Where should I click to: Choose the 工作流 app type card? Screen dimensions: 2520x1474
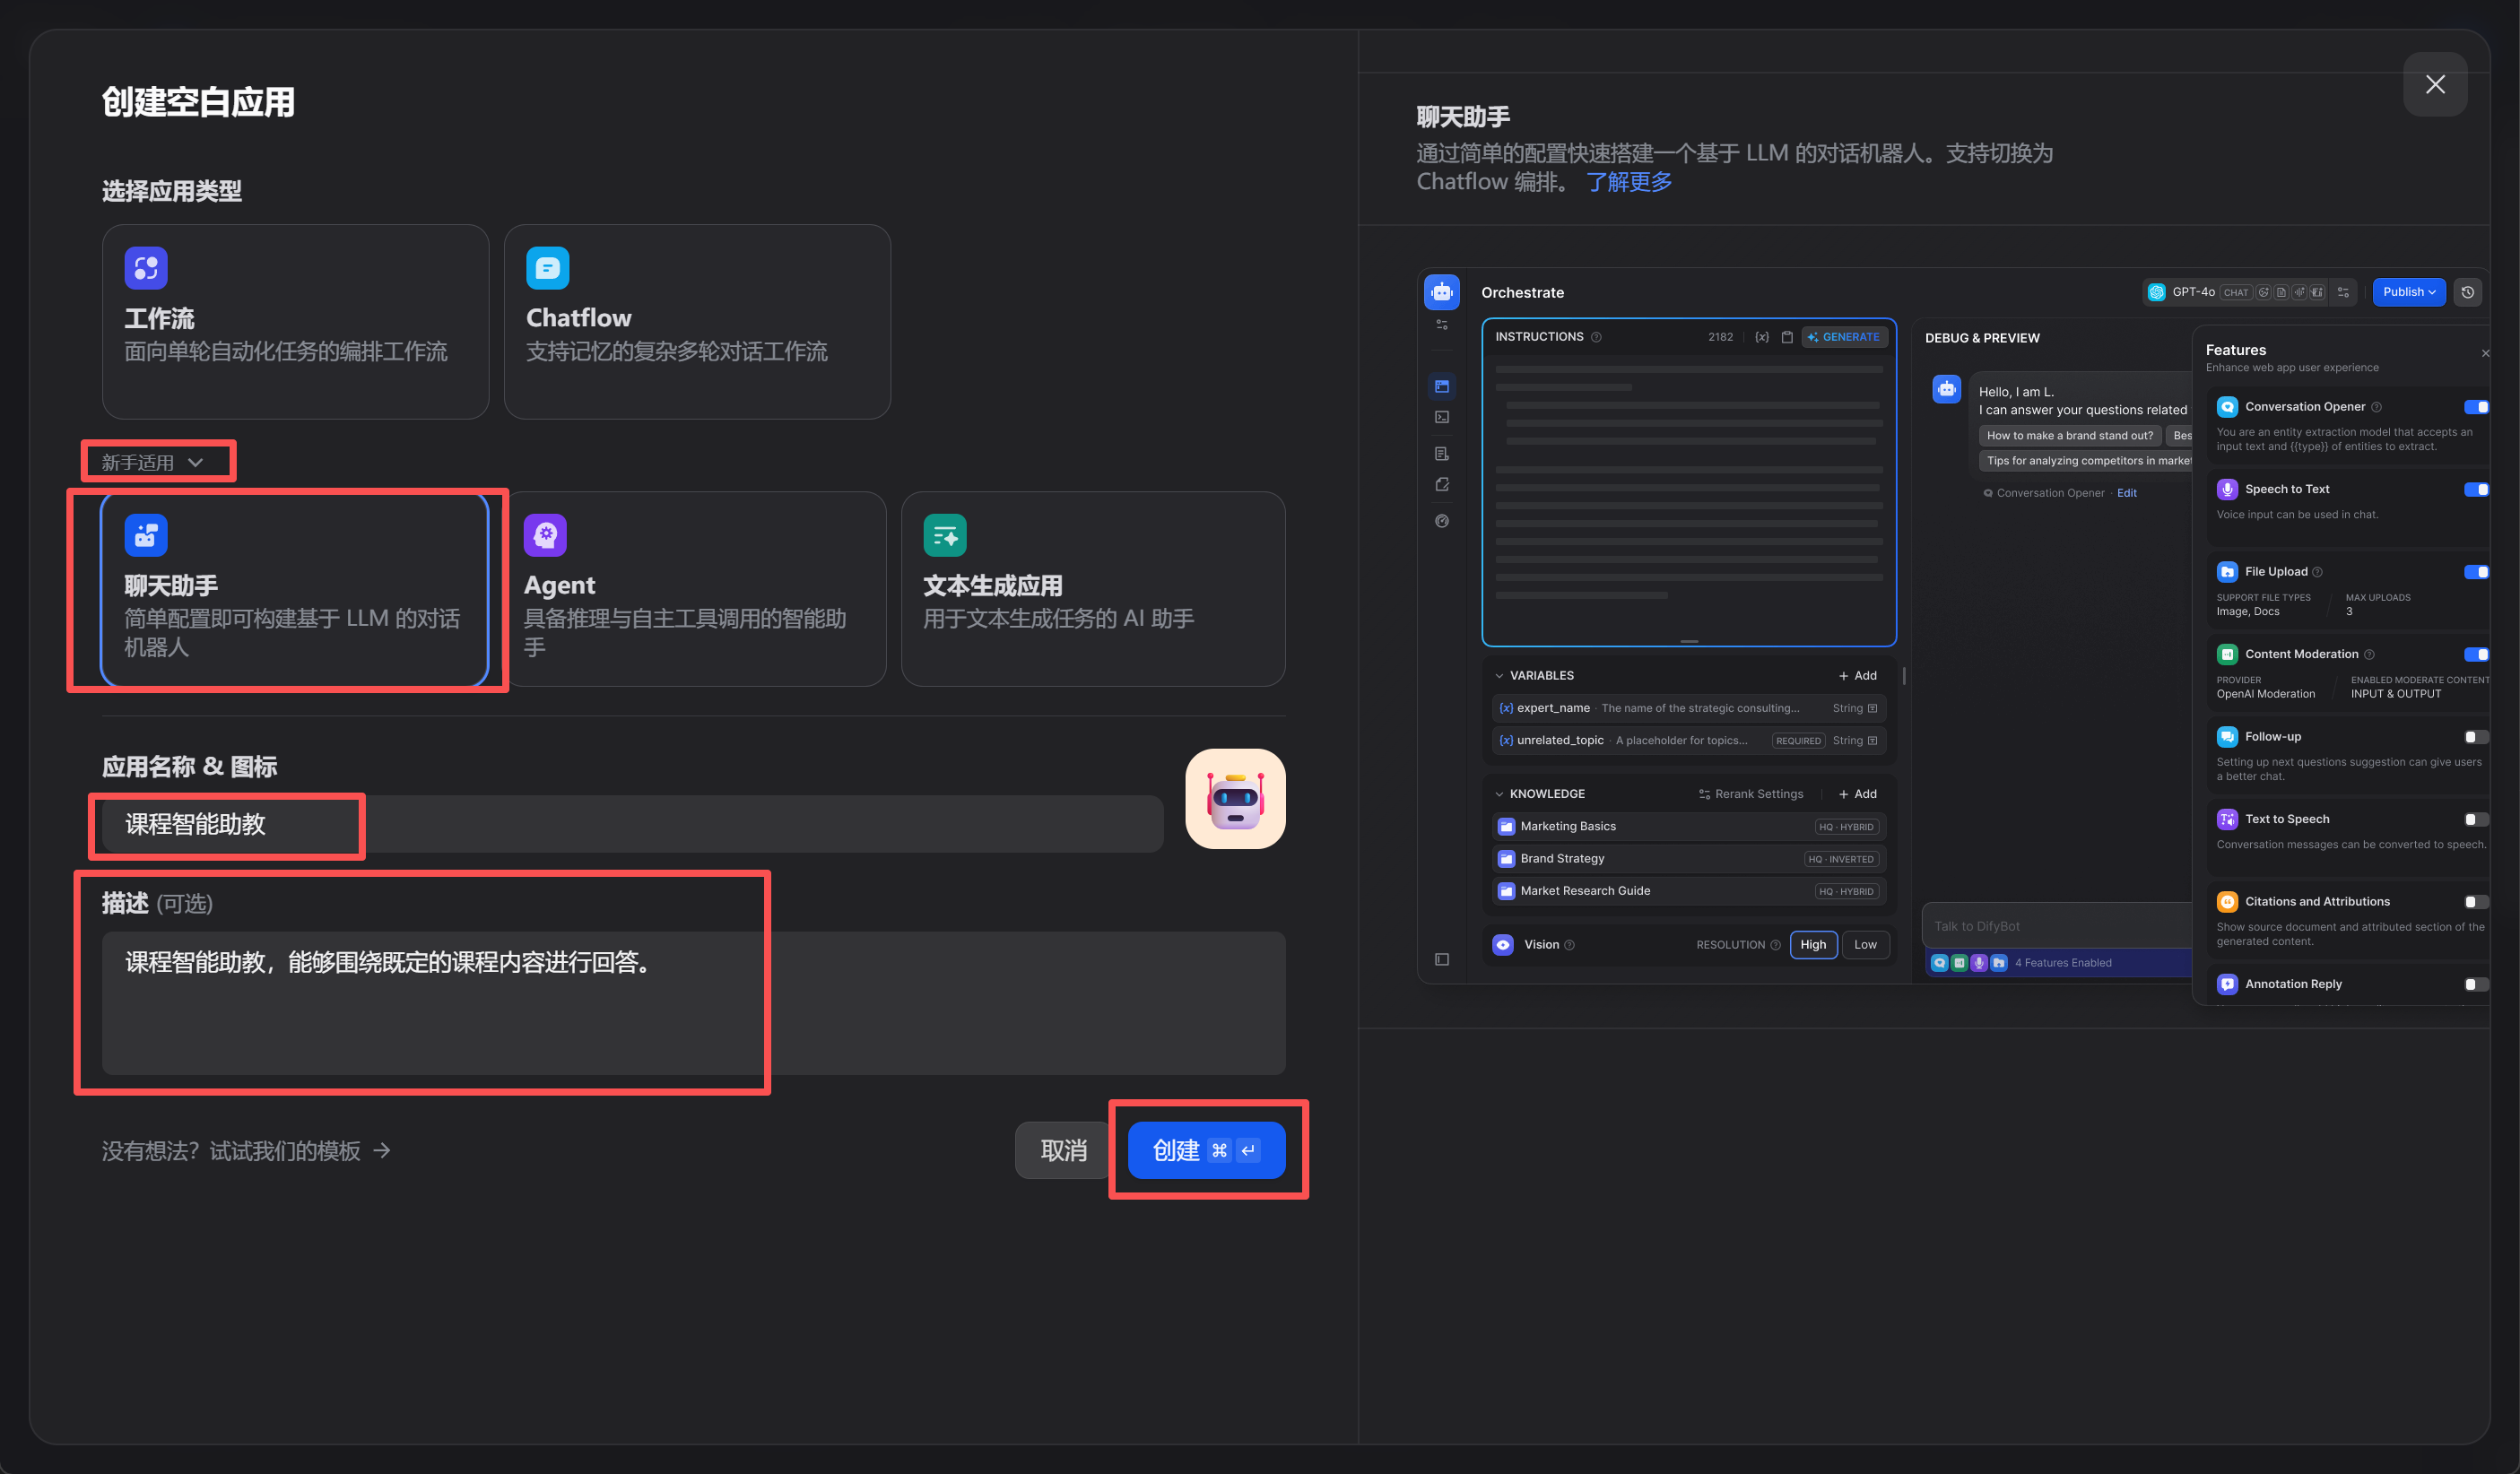(x=295, y=321)
